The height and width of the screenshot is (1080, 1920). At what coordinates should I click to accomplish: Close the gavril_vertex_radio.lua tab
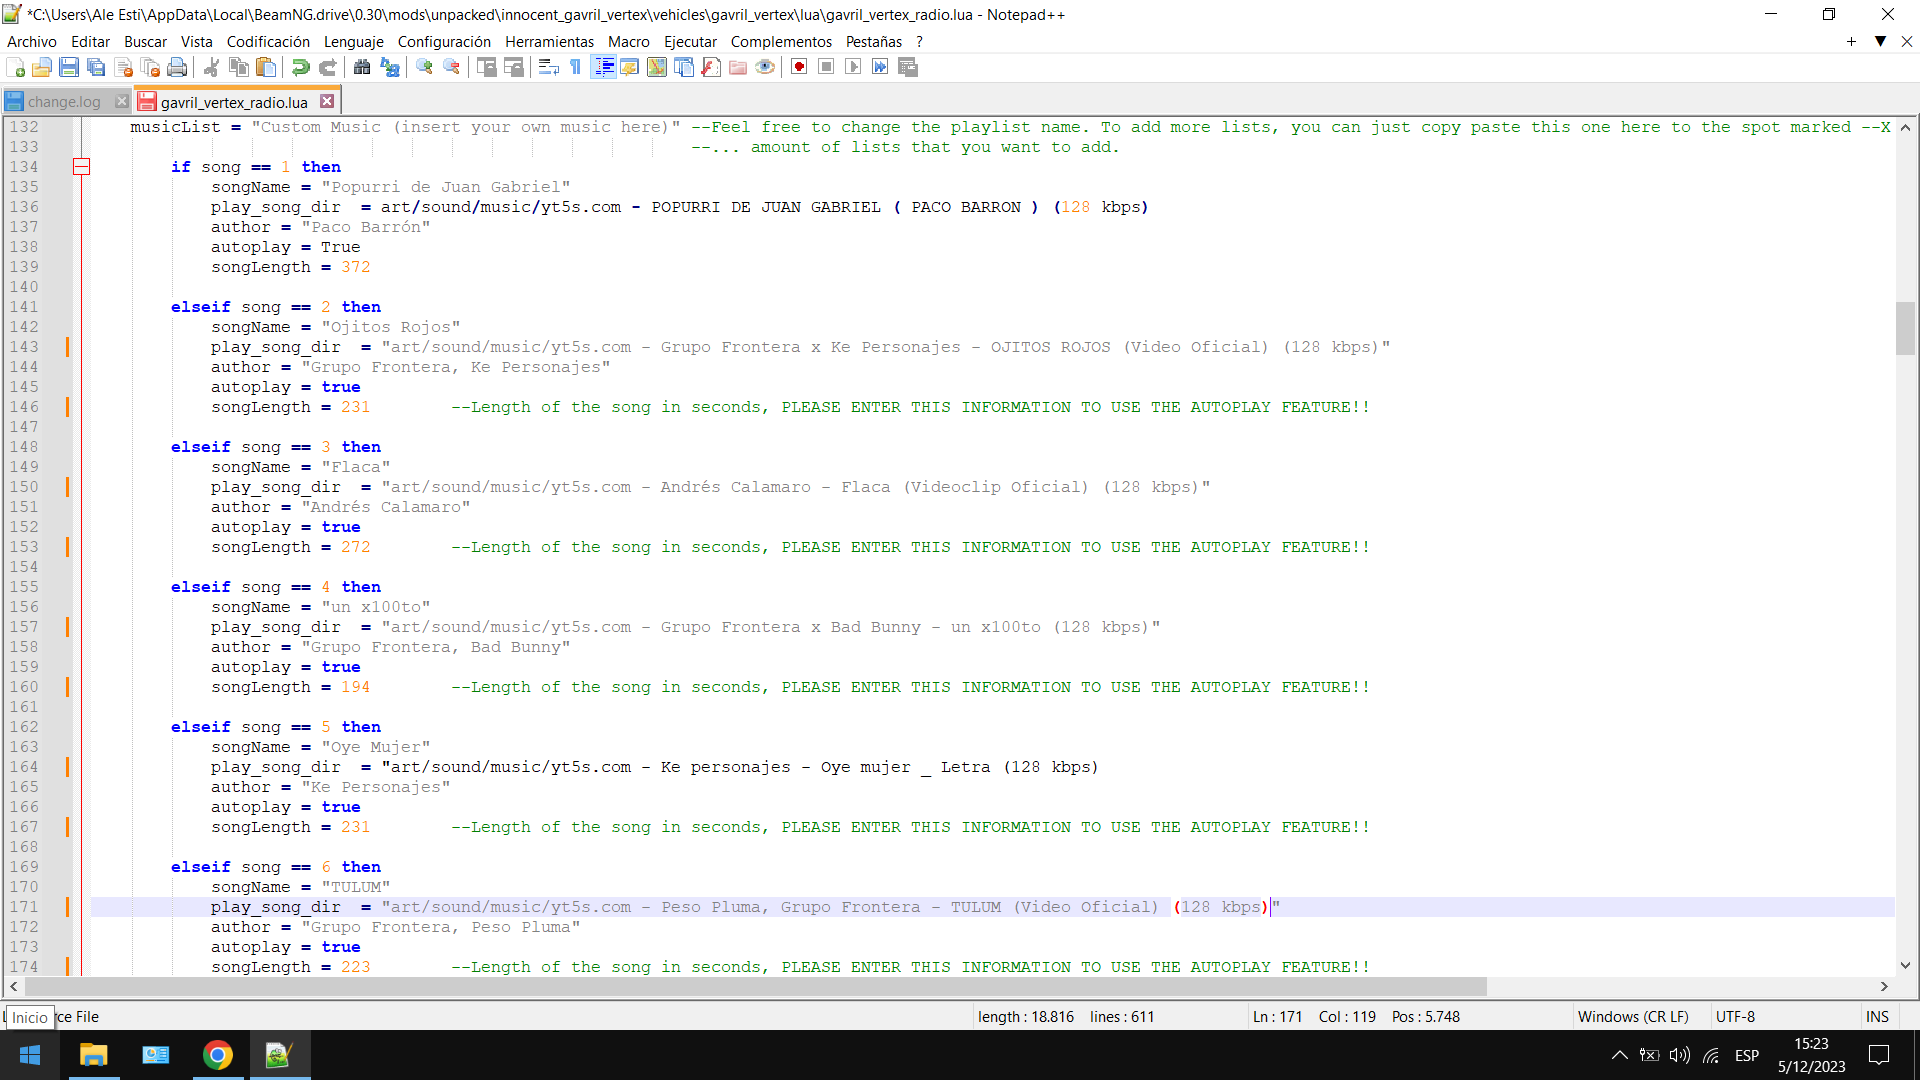pyautogui.click(x=327, y=101)
